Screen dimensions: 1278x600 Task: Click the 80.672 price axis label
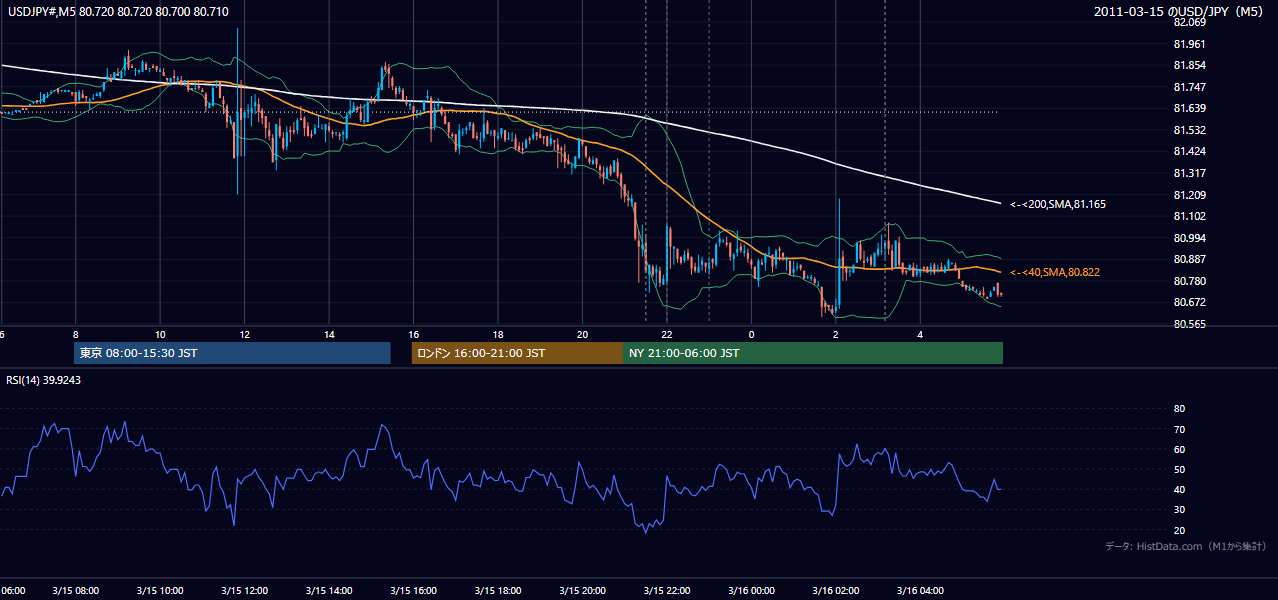pos(1190,302)
